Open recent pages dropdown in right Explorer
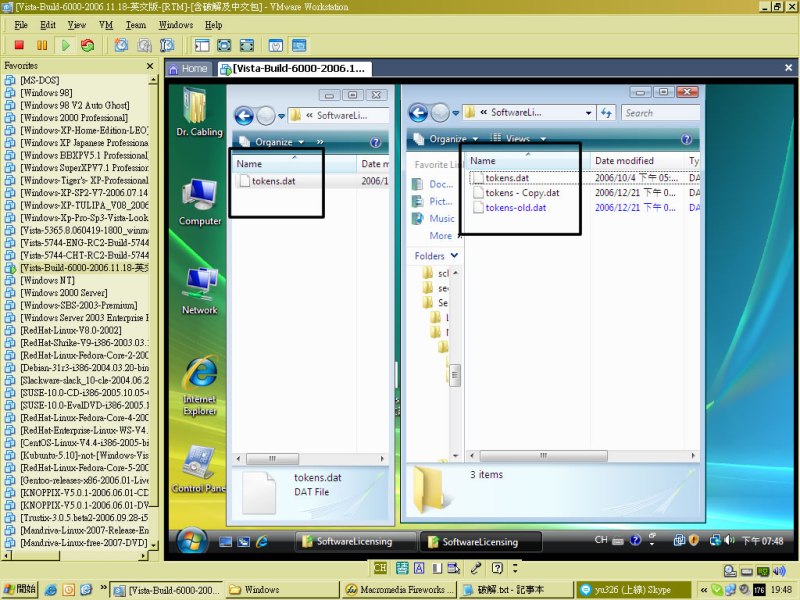Viewport: 800px width, 600px height. [x=455, y=113]
